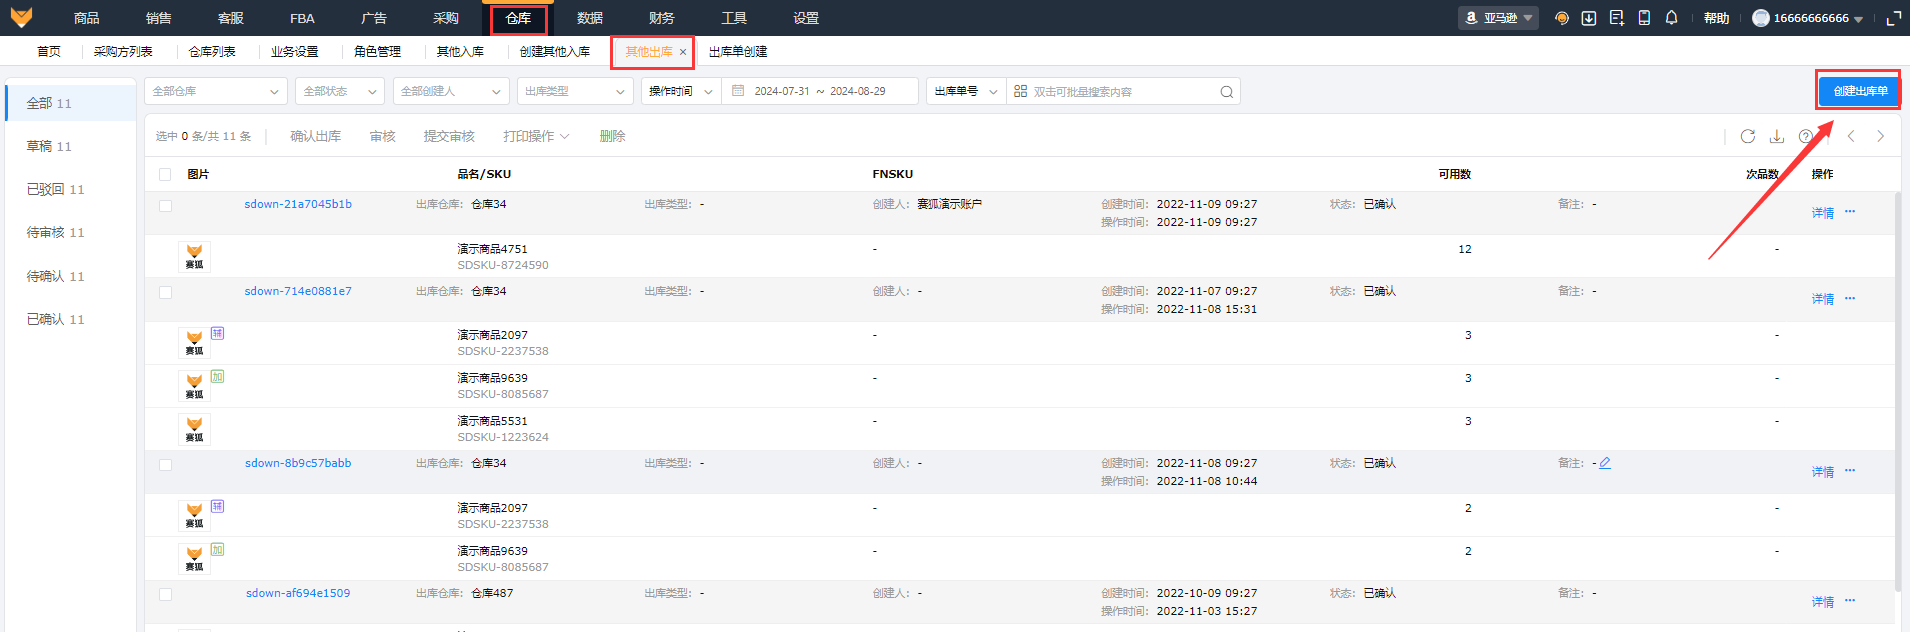Image resolution: width=1910 pixels, height=632 pixels.
Task: Click the vertical scrollbar of the table
Action: [x=1897, y=390]
